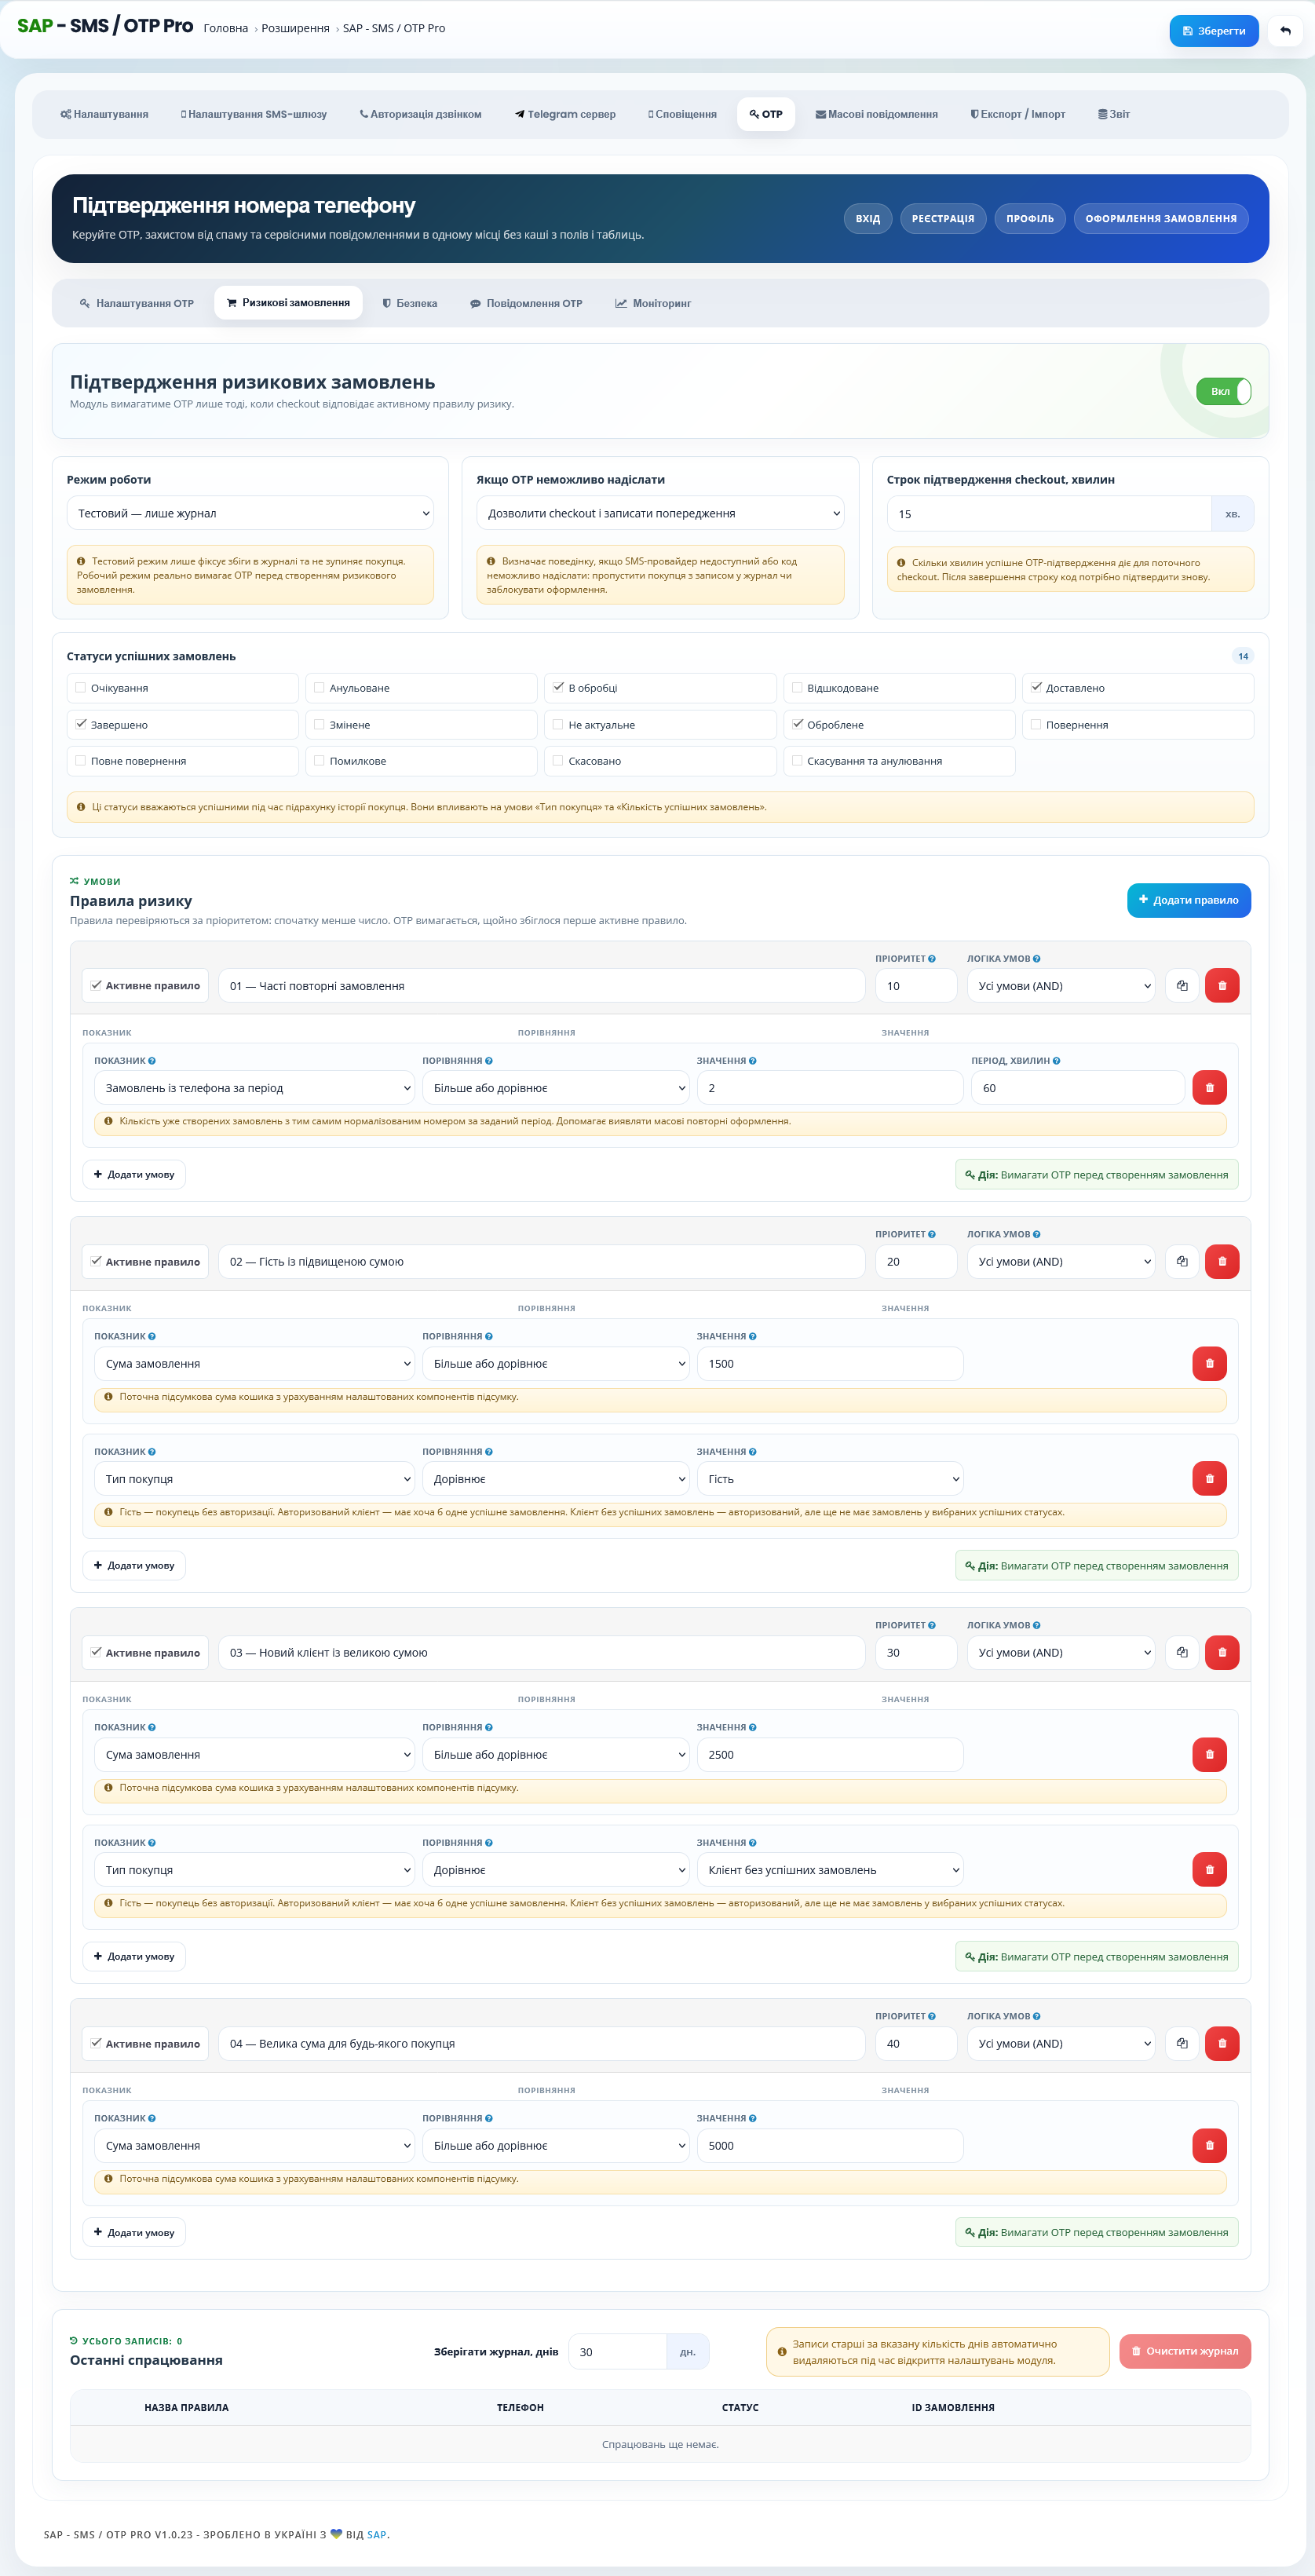Viewport: 1315px width, 2576px height.
Task: Open Клієнт без успішних замовлень dropdown
Action: coord(830,1869)
